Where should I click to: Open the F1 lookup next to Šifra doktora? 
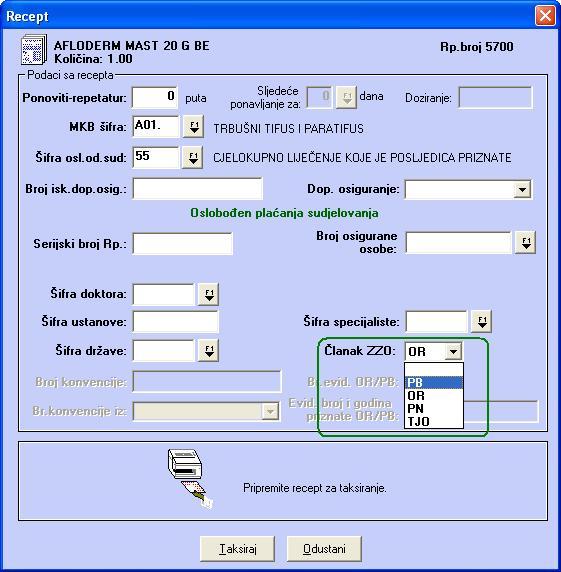point(208,294)
